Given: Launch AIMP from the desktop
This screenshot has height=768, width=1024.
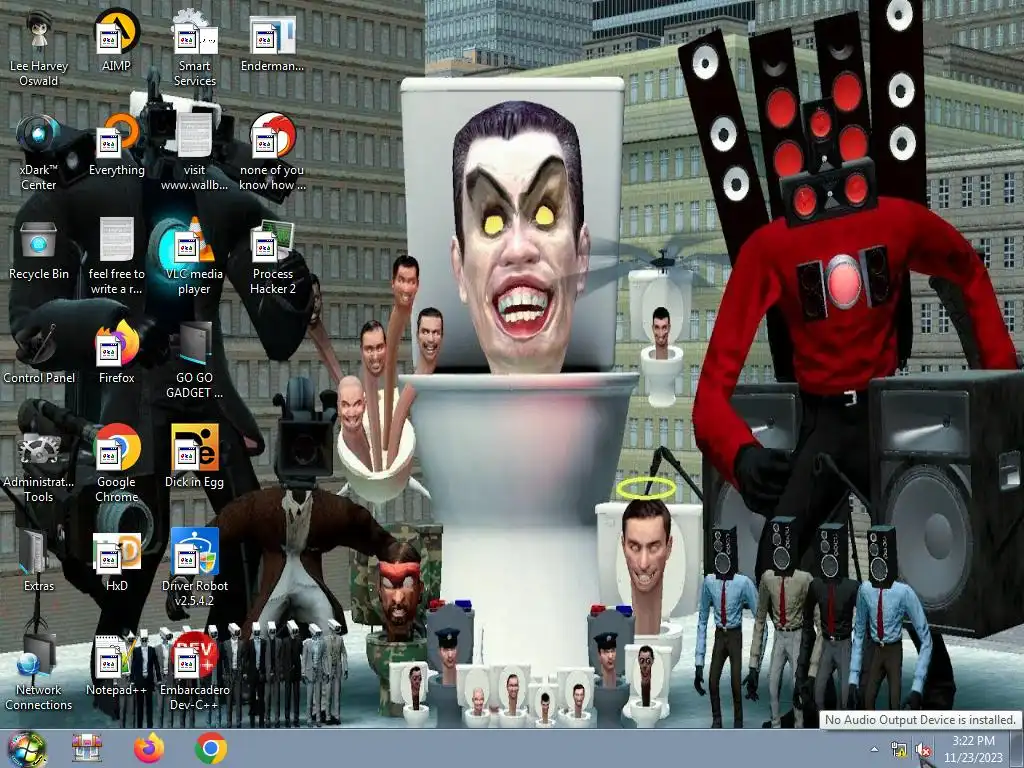Looking at the screenshot, I should 116,42.
